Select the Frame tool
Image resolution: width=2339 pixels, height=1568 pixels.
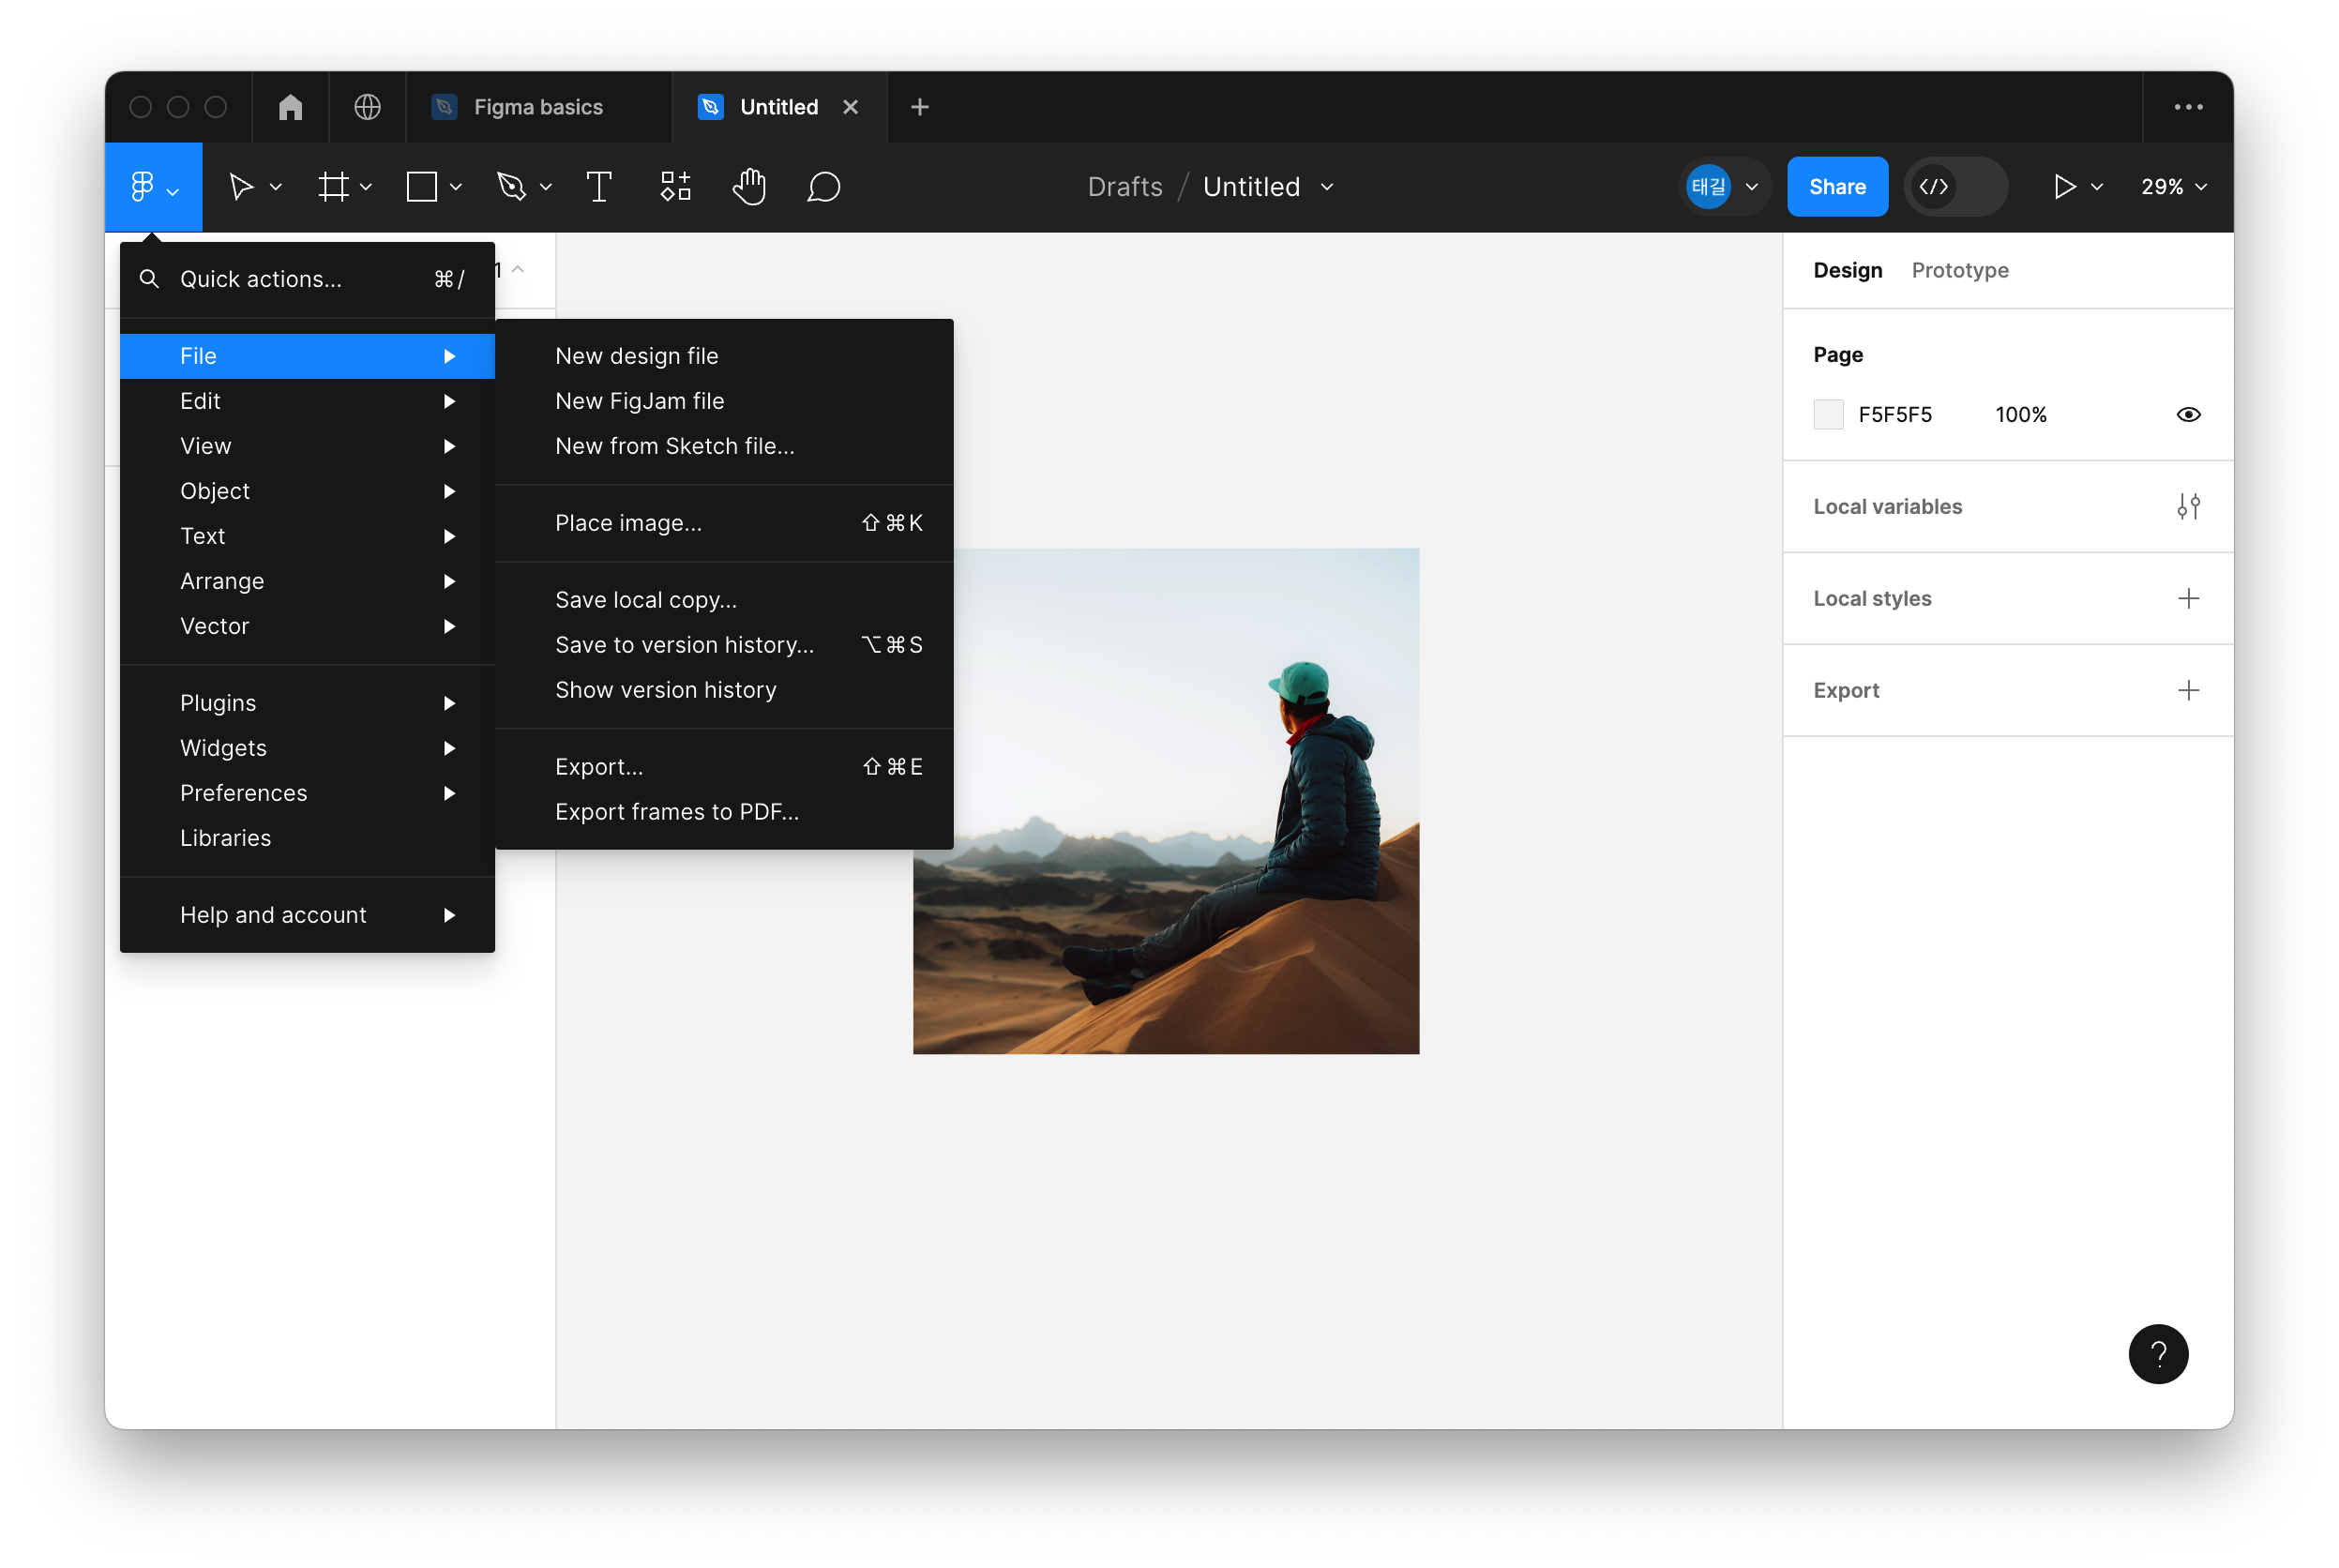tap(333, 187)
